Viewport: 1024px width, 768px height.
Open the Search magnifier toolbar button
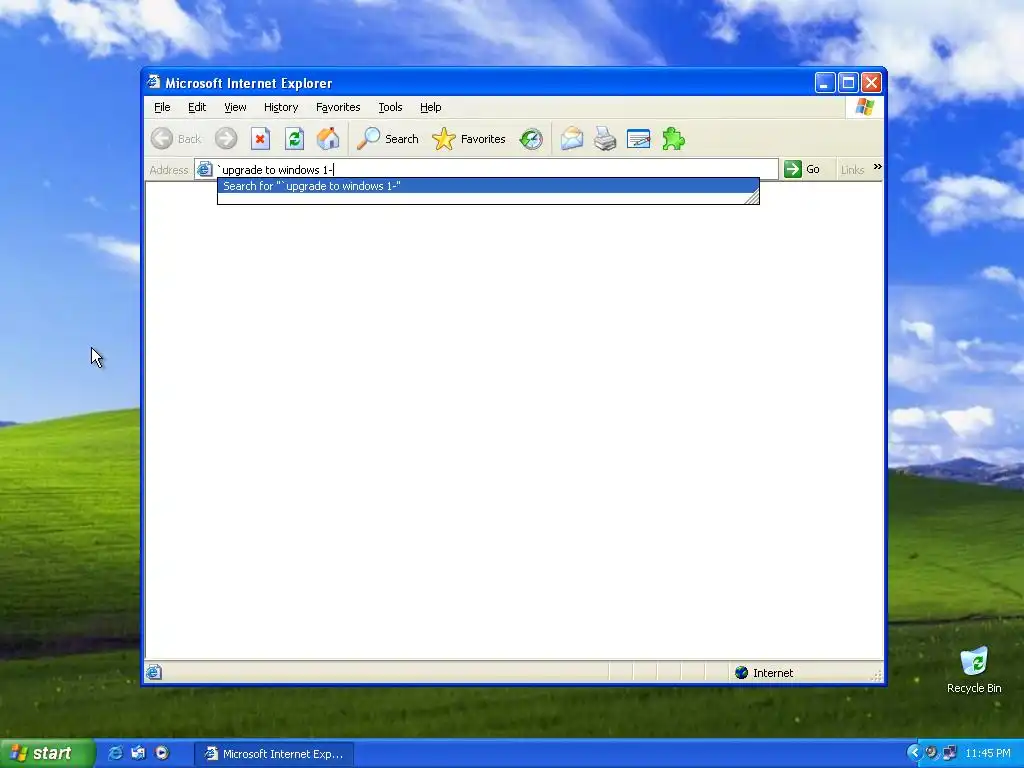coord(388,138)
